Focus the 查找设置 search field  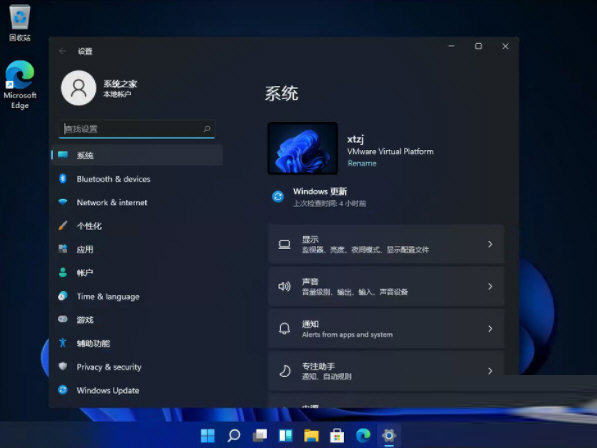click(x=137, y=129)
